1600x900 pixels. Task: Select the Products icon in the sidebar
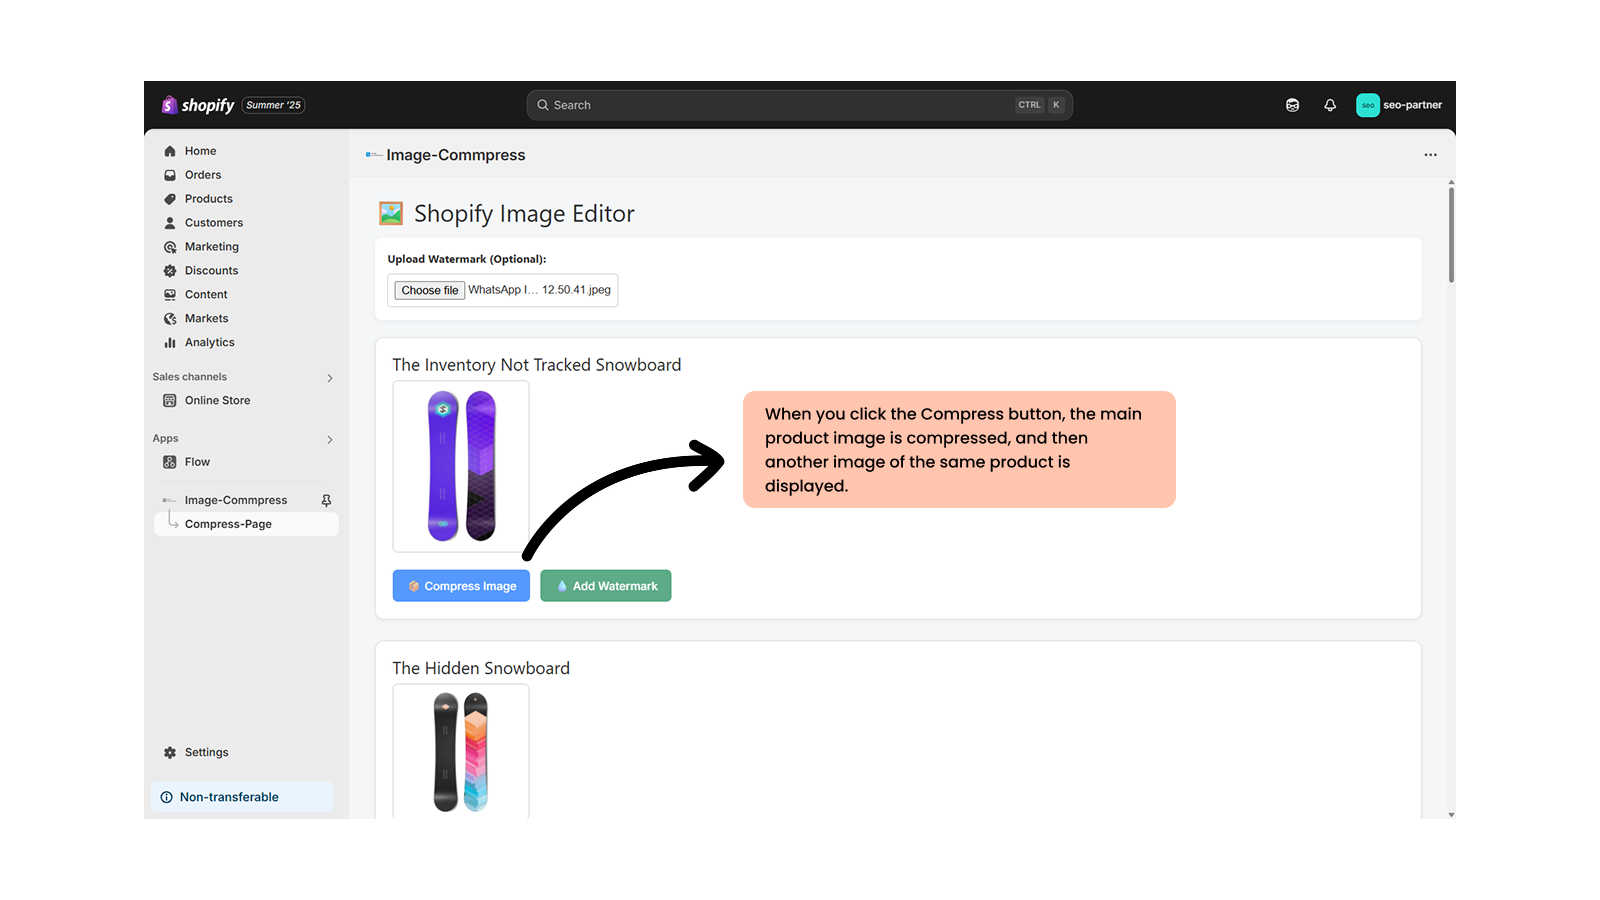coord(170,198)
